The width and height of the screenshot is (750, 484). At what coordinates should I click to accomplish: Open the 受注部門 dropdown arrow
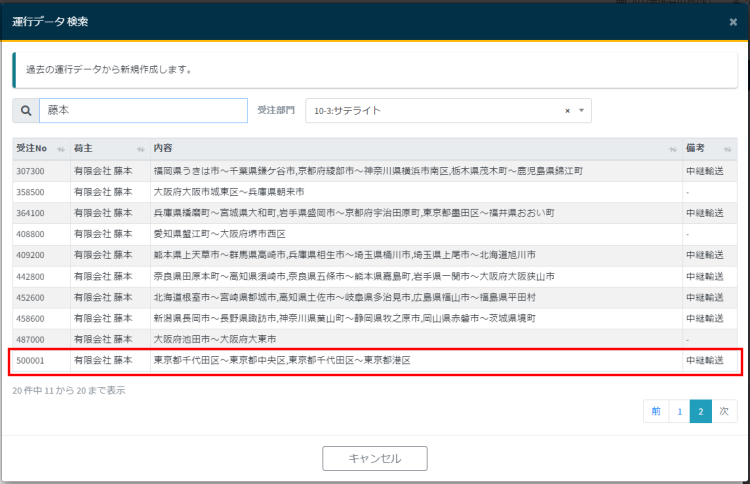pos(582,110)
